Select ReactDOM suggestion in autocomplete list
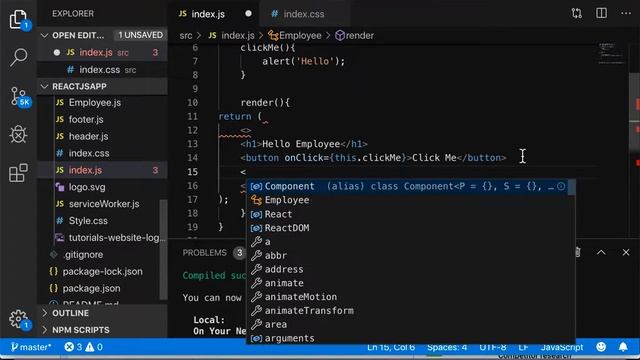Image resolution: width=640 pixels, height=360 pixels. [x=410, y=228]
